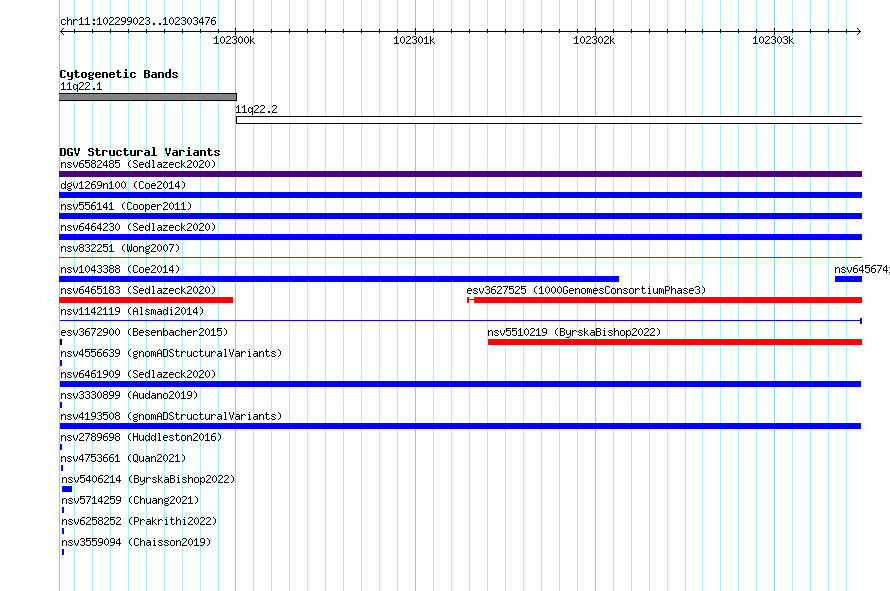Select the white 11q22.2 band bar

[x=549, y=120]
